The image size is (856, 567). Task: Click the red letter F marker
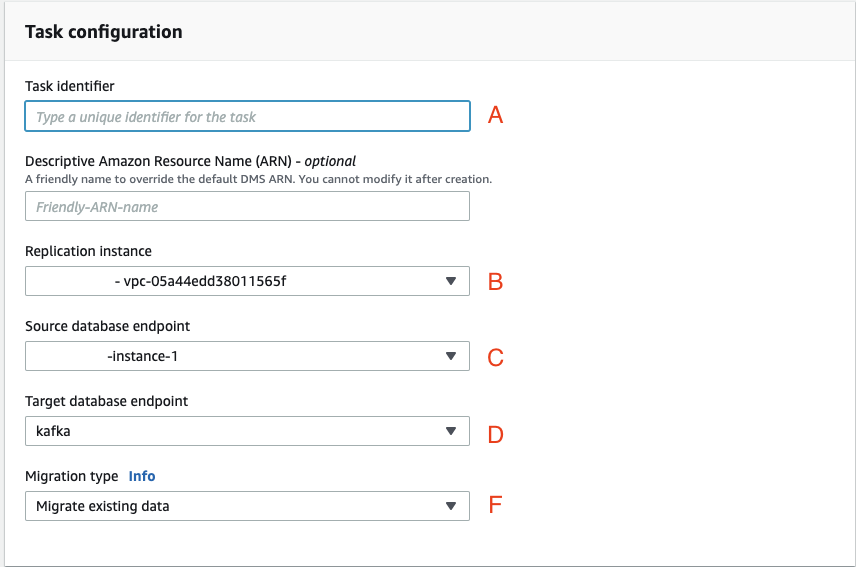coord(494,505)
